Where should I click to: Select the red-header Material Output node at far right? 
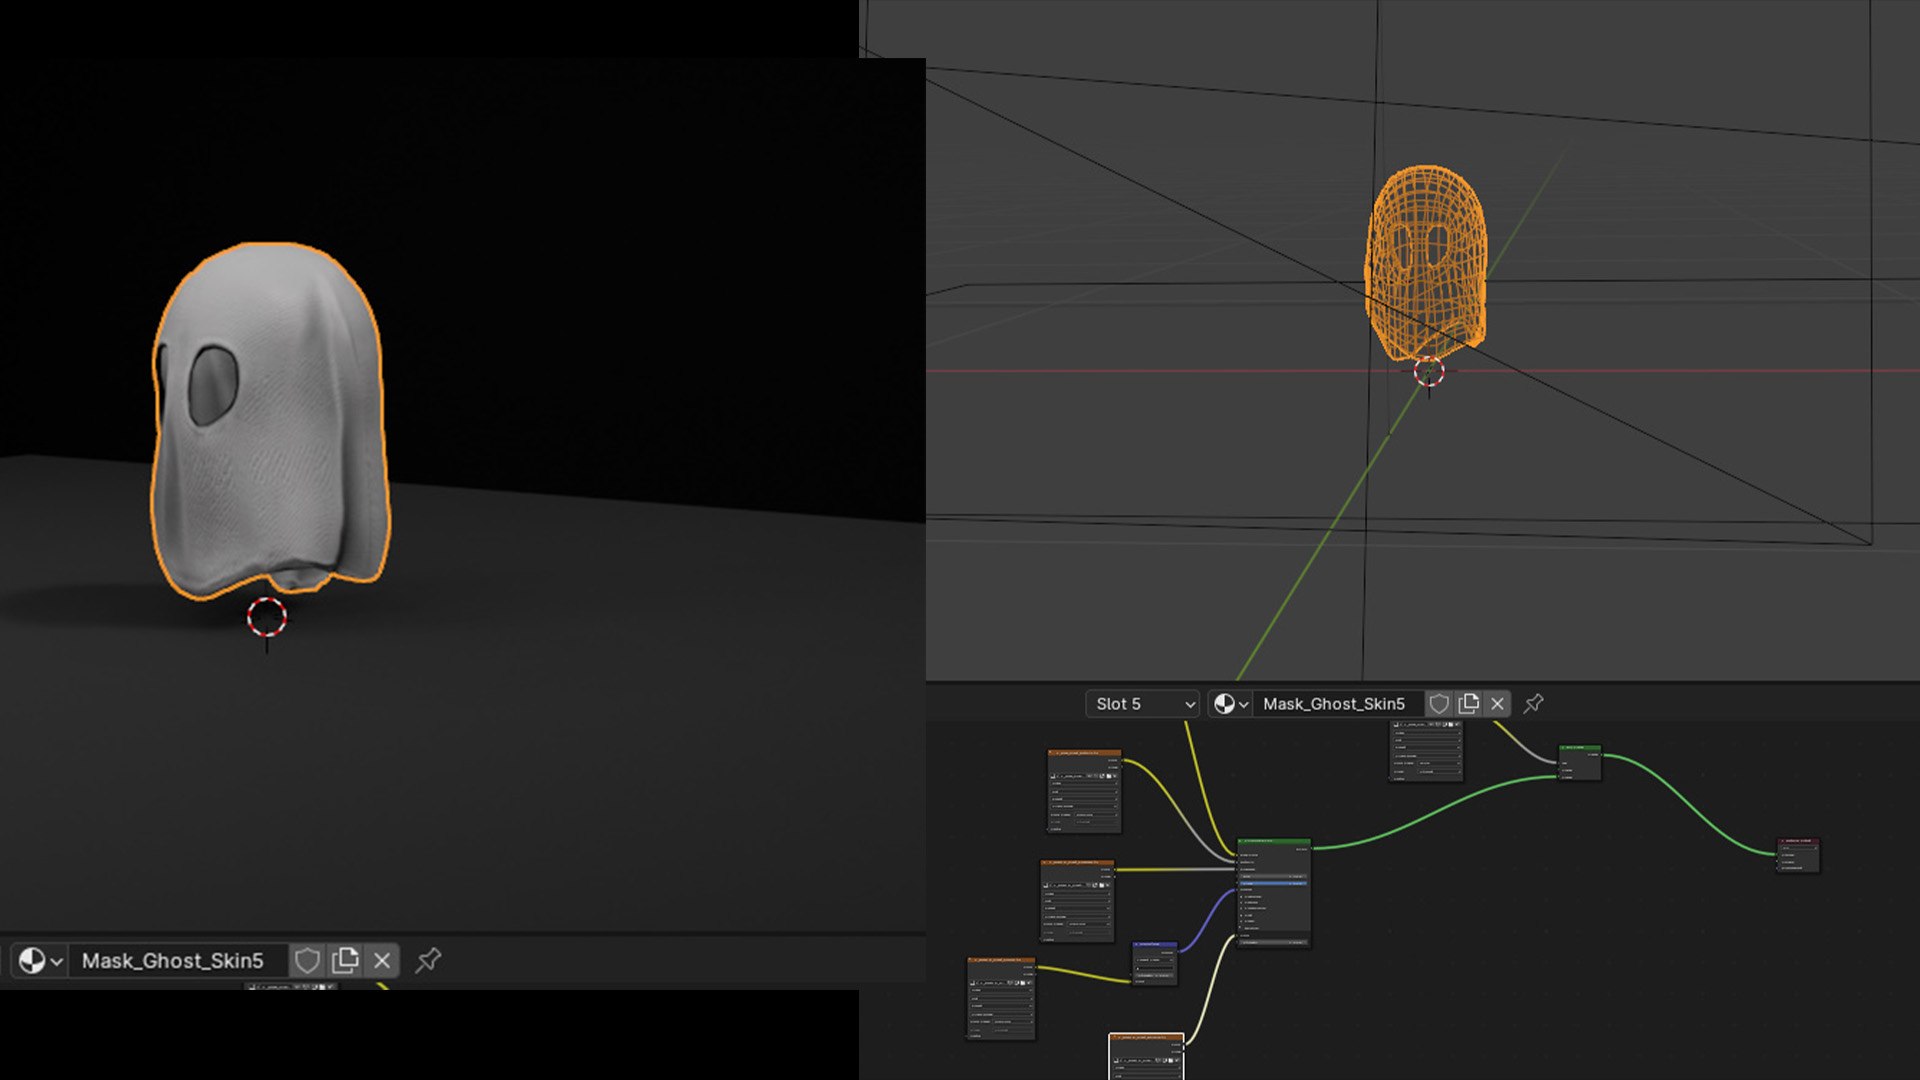1797,842
